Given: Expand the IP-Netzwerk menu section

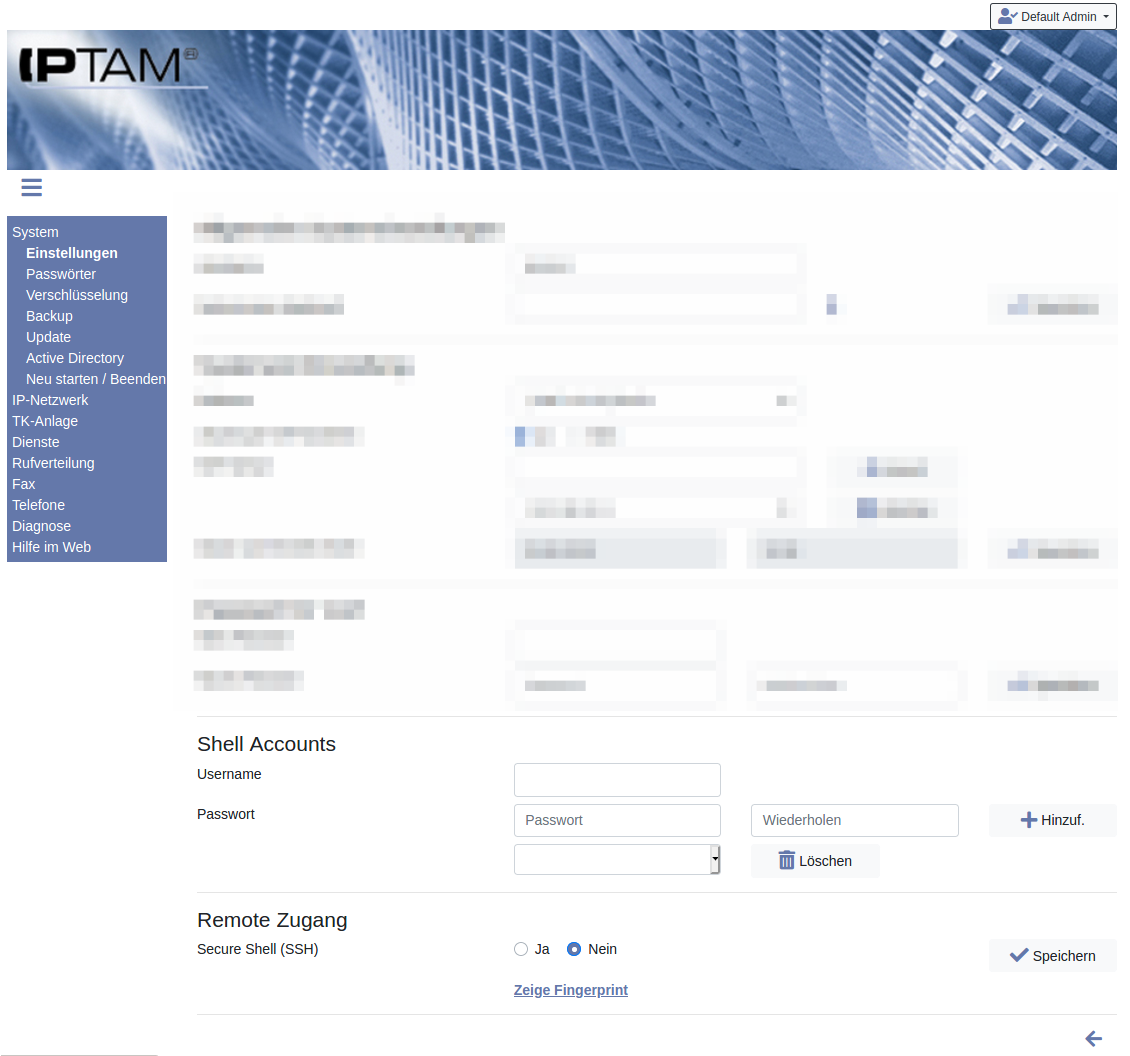Looking at the screenshot, I should pyautogui.click(x=50, y=400).
